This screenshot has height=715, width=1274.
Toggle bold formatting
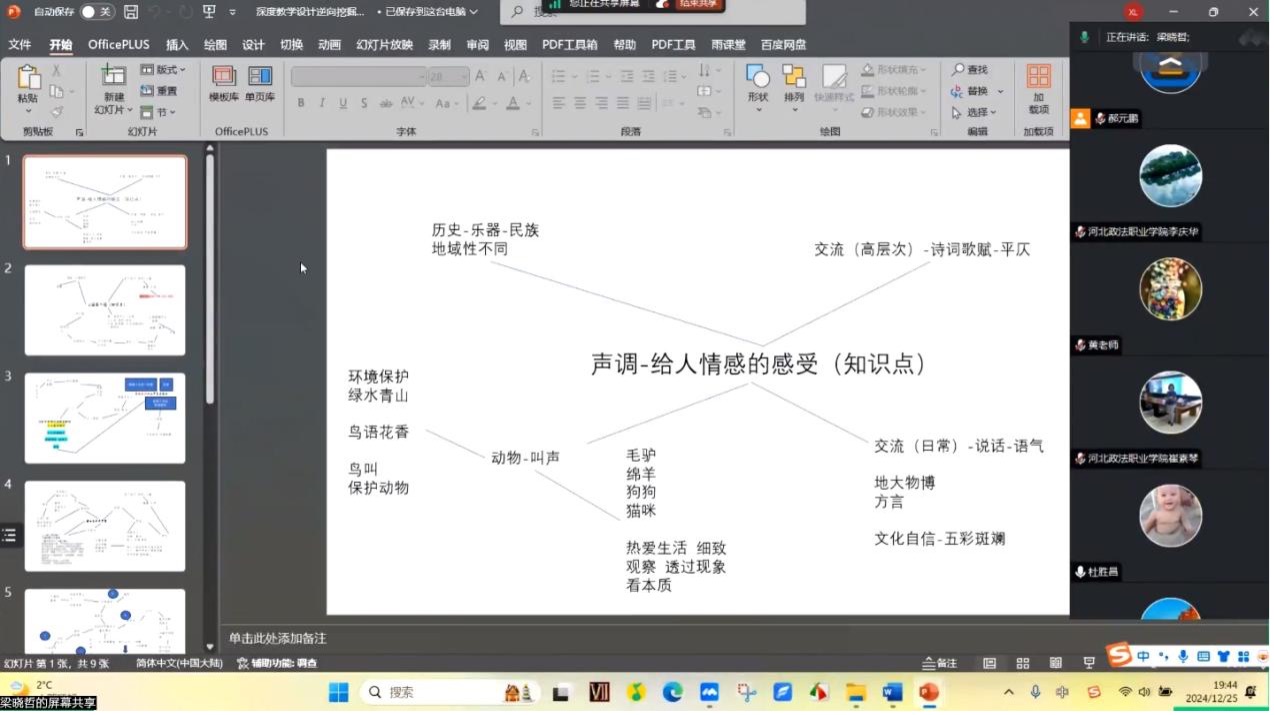[301, 103]
